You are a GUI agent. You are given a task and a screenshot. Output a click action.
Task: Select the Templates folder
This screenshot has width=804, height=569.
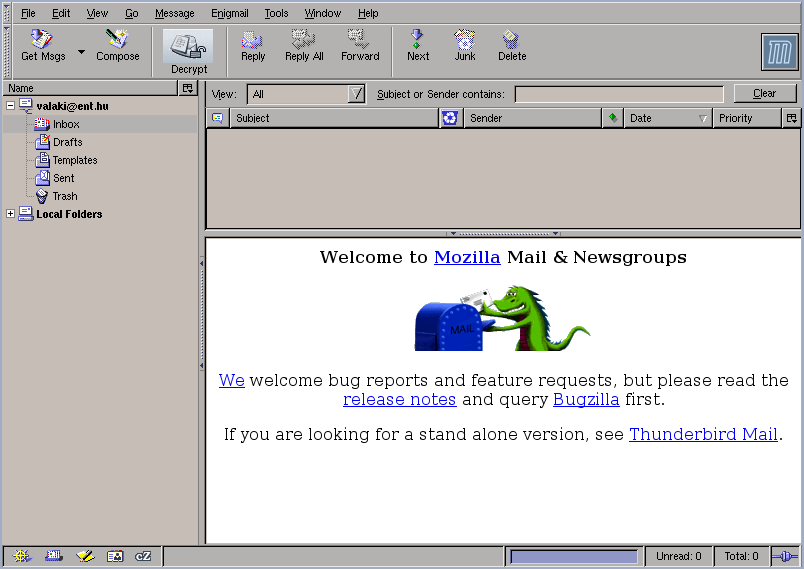tap(74, 160)
